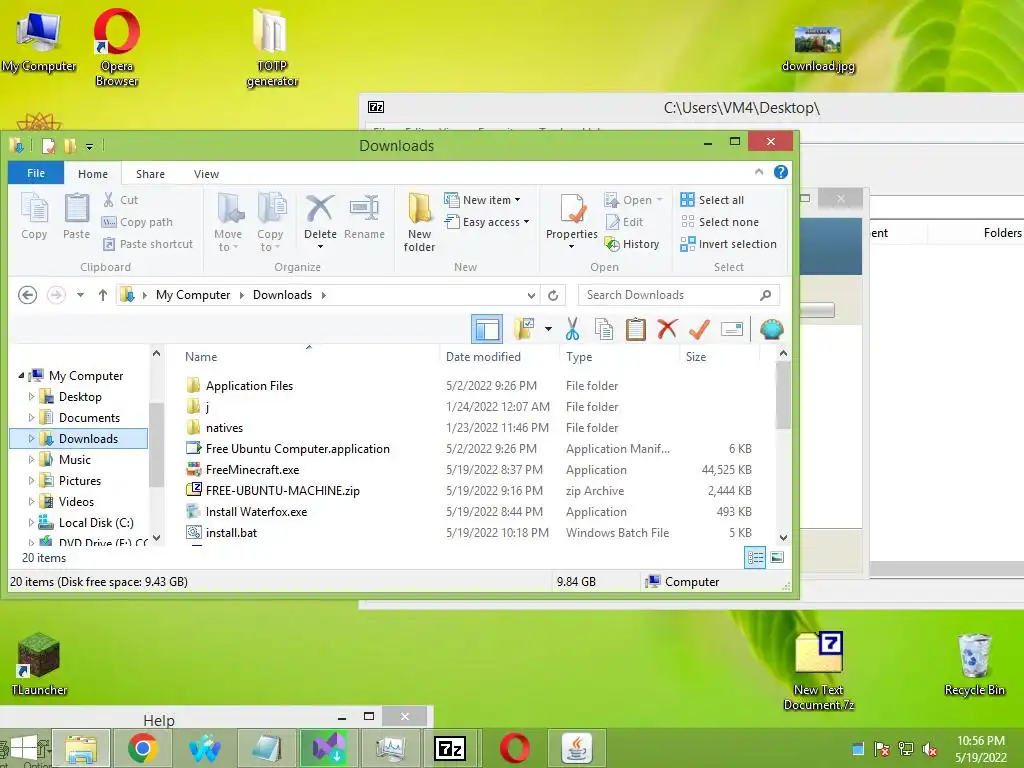
Task: Click Invert selection in ribbon
Action: [728, 244]
